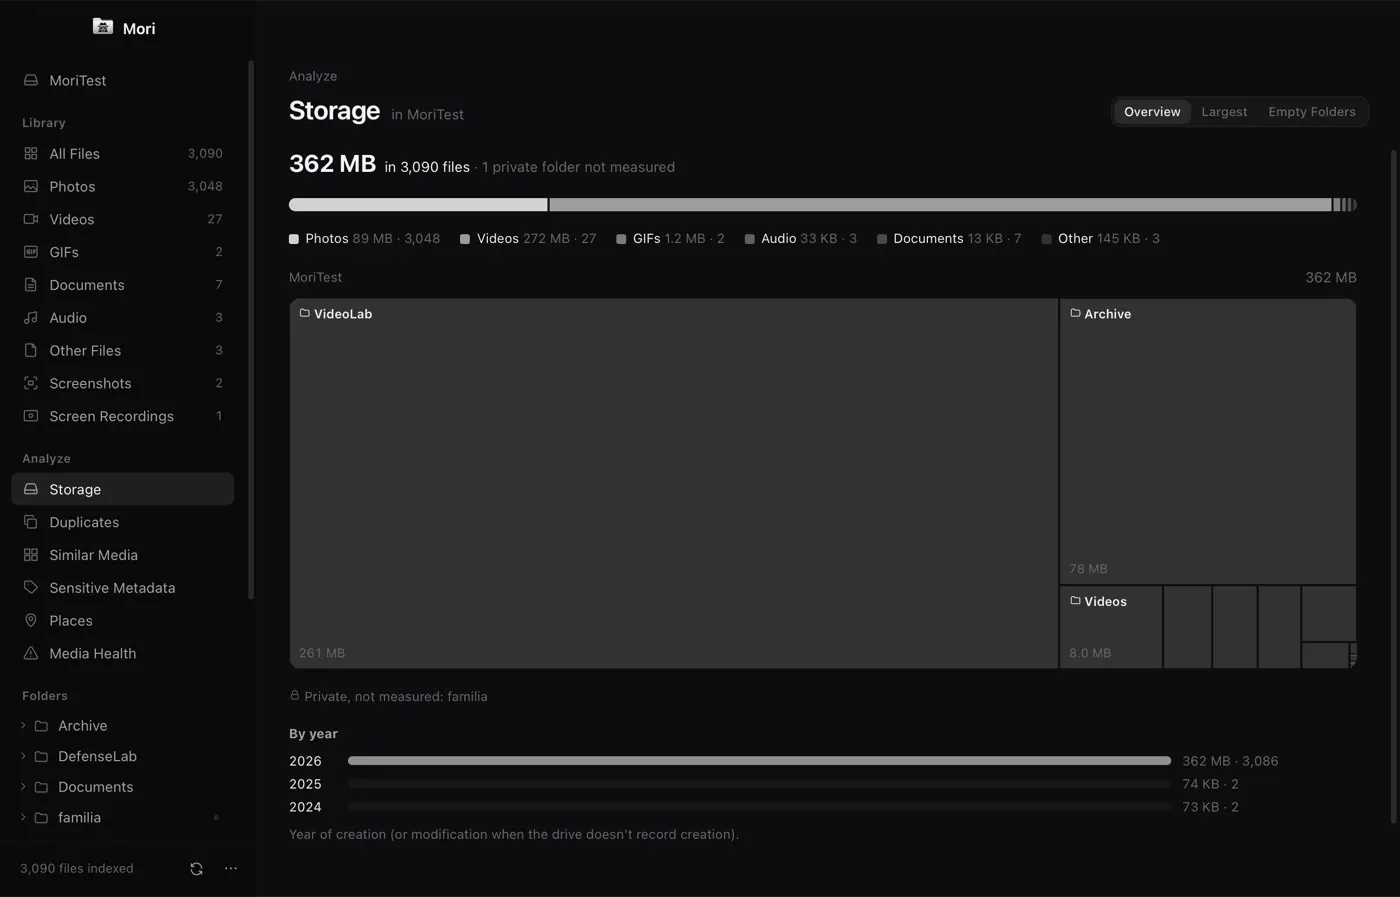
Task: Expand the DefenseLab folder chevron
Action: 23,757
